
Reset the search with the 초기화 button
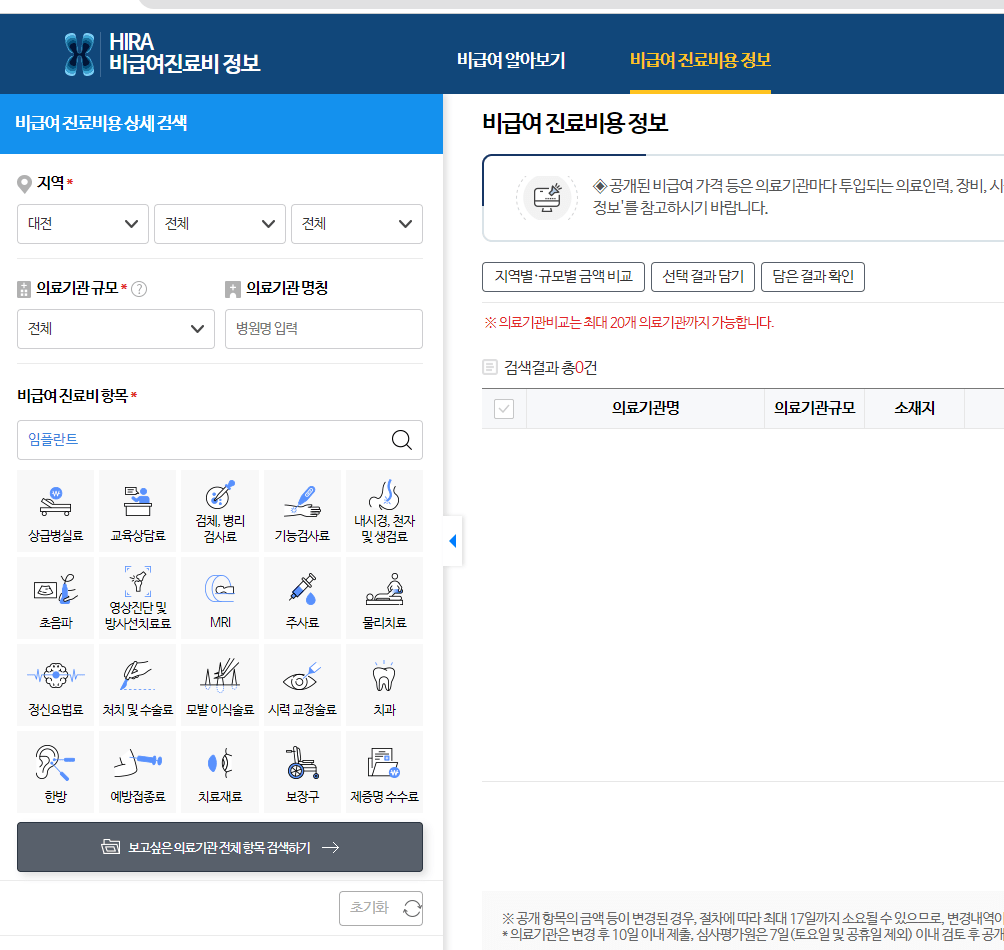pyautogui.click(x=381, y=908)
